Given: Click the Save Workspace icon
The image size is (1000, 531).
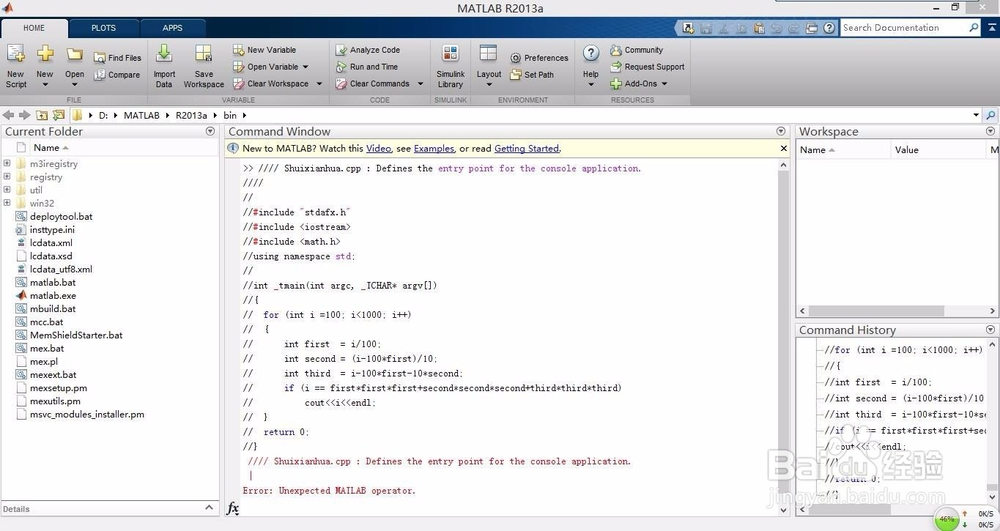Looking at the screenshot, I should coord(203,54).
